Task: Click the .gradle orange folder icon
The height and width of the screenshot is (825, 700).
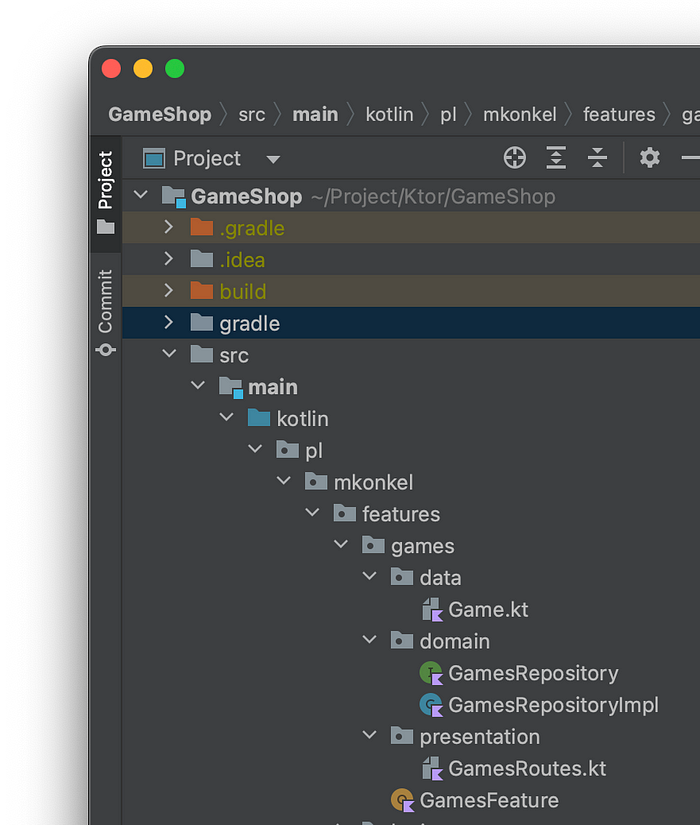Action: pyautogui.click(x=202, y=227)
